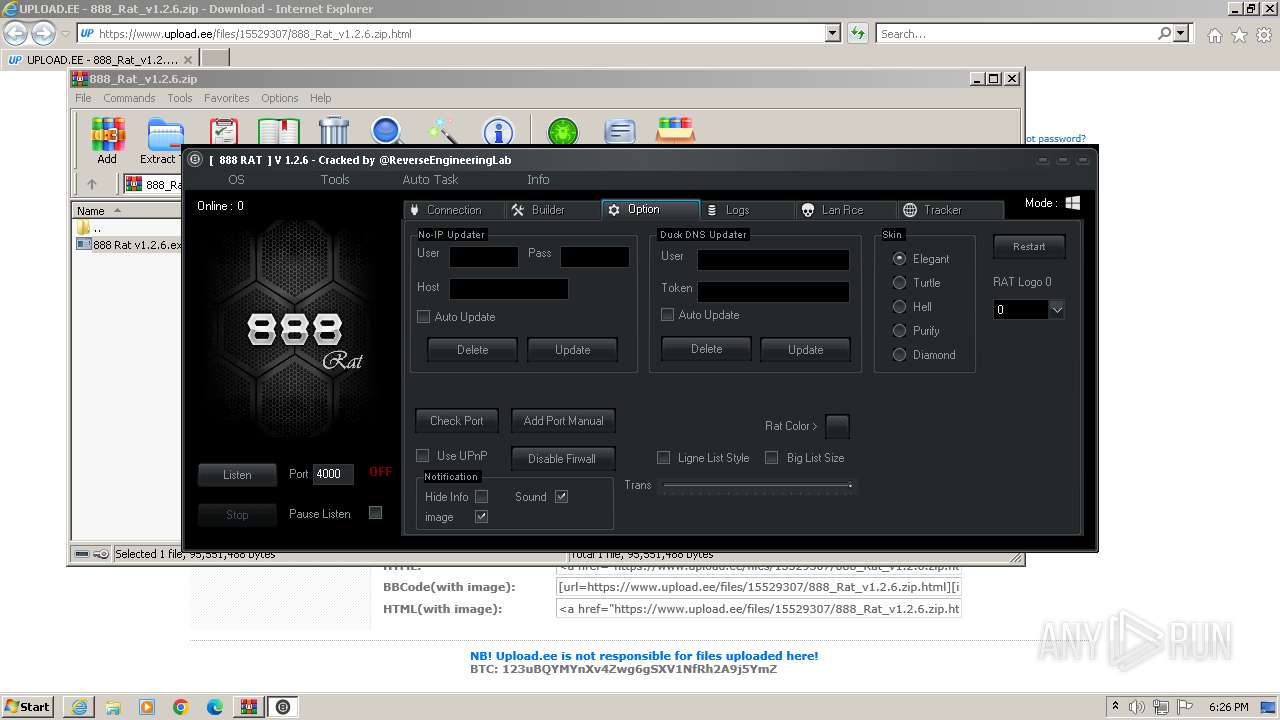Click WinRAR View book icon
Viewport: 1280px width, 720px height.
279,131
